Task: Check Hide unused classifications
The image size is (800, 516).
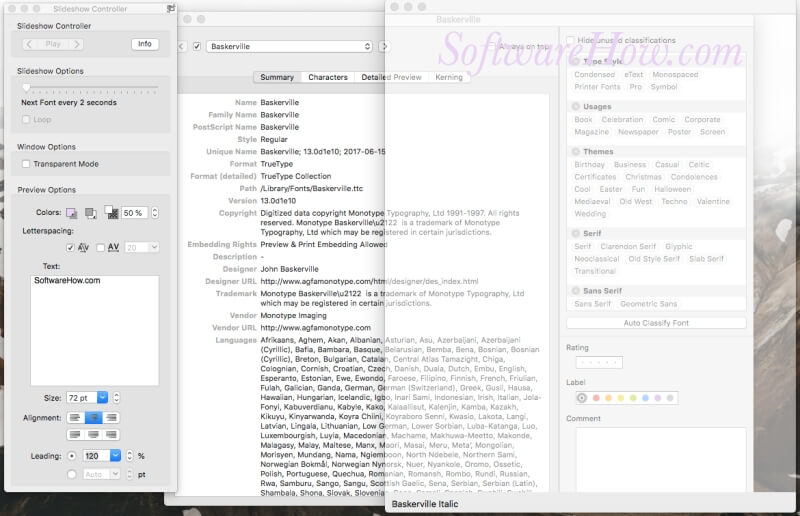Action: click(570, 40)
